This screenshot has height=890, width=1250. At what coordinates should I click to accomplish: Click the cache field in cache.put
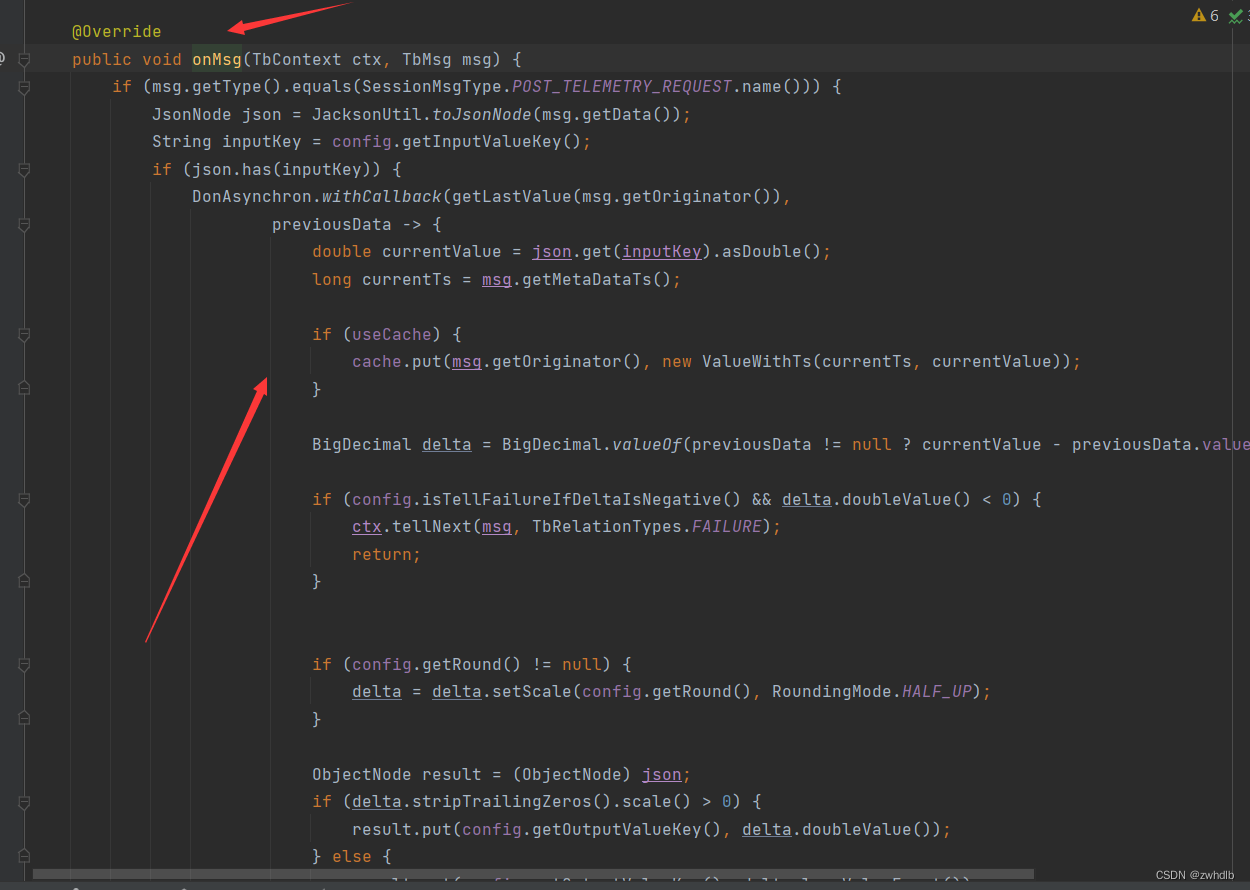pos(377,362)
